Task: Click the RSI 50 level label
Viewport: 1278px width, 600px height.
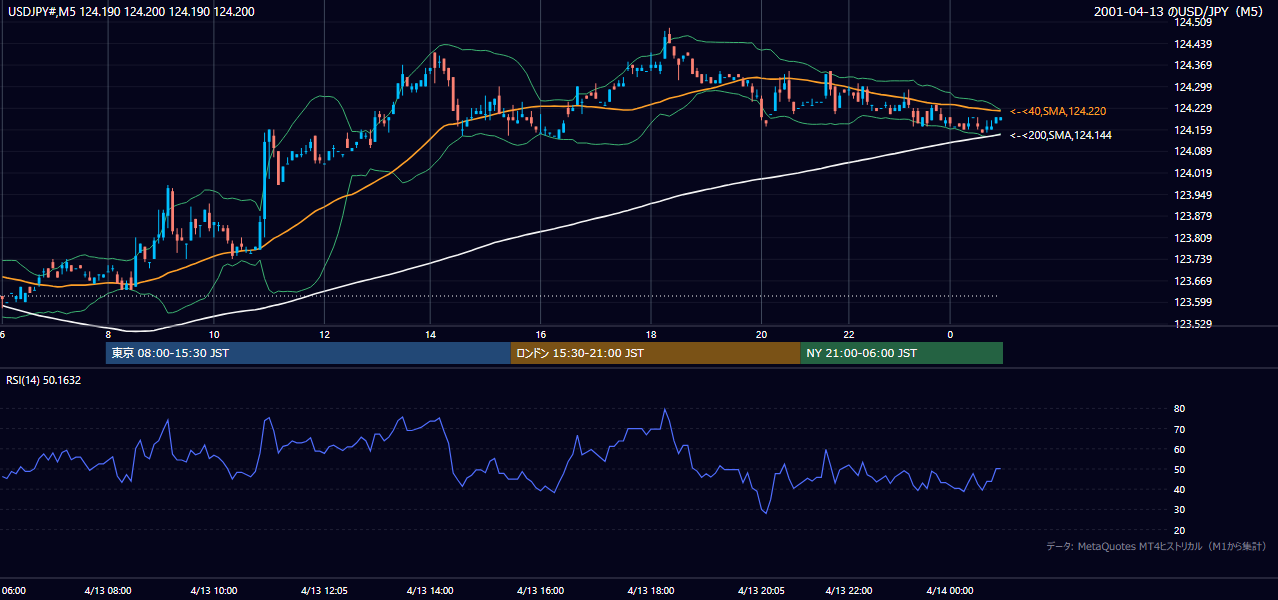Action: coord(1179,469)
